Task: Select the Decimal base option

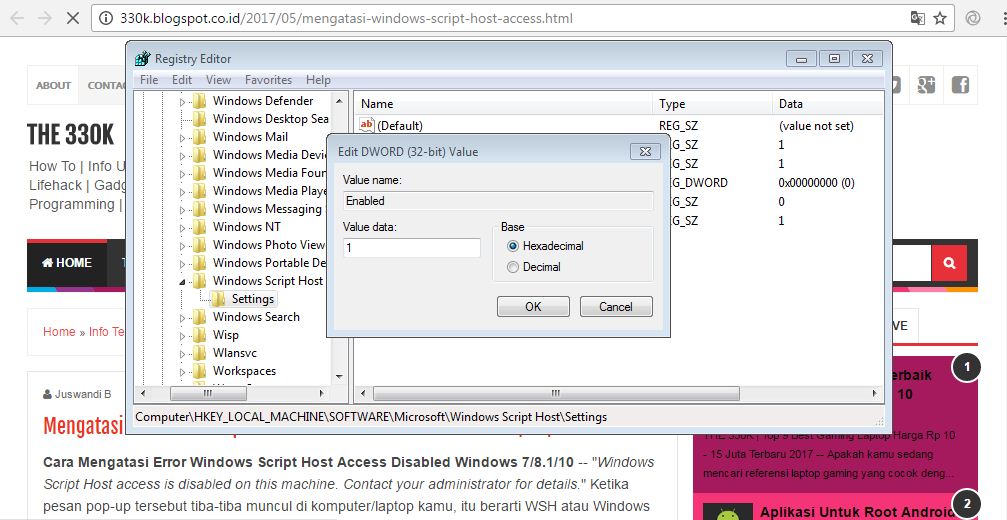Action: (x=512, y=267)
